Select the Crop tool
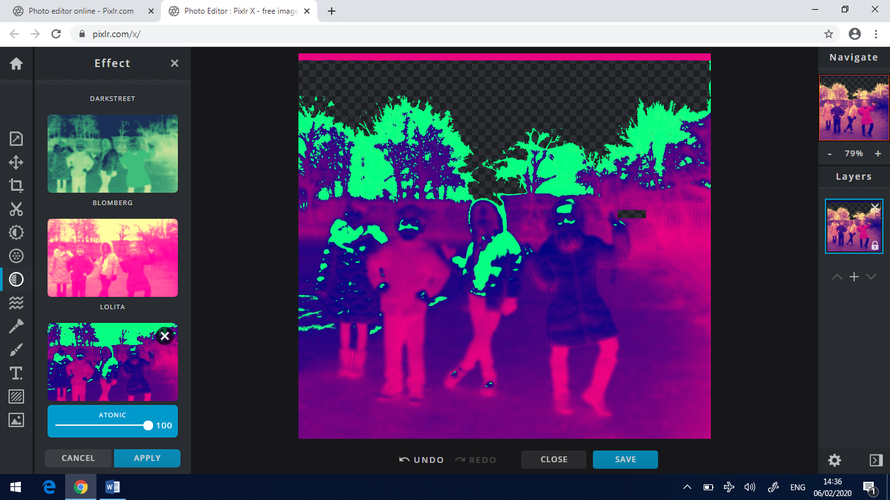This screenshot has height=500, width=890. coord(16,185)
